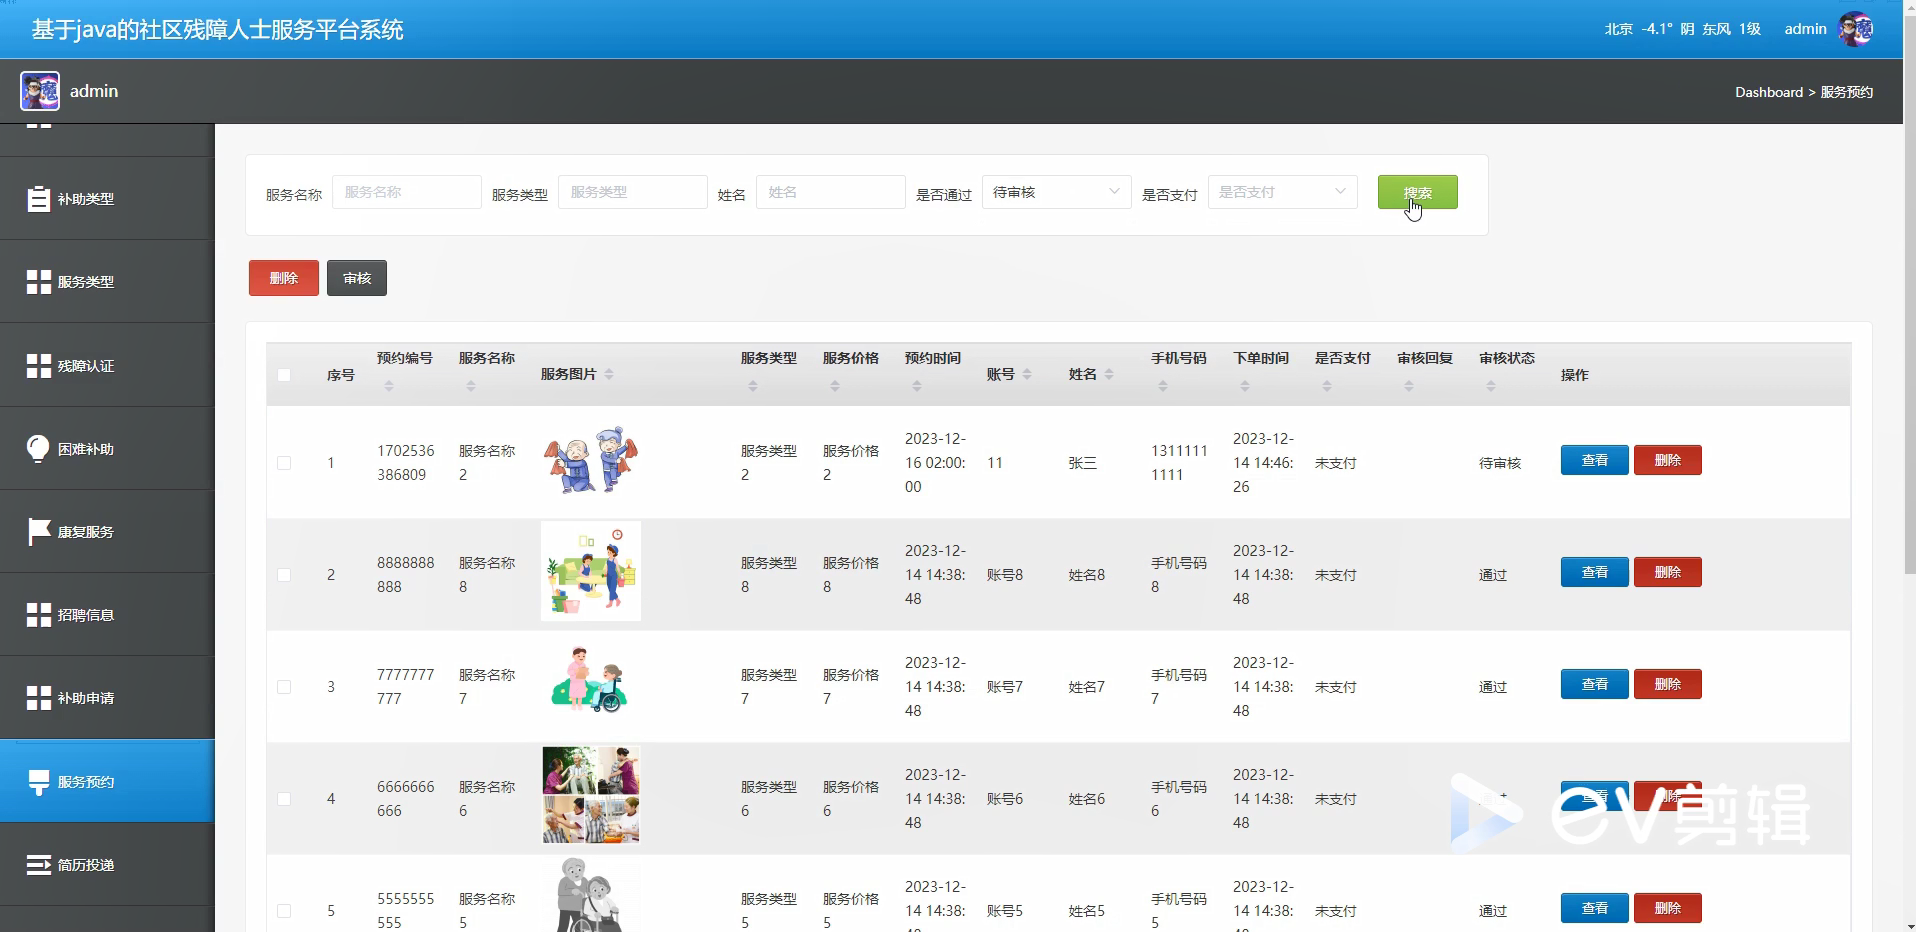Image resolution: width=1916 pixels, height=932 pixels.
Task: Toggle the select-all checkbox in table header
Action: (284, 375)
